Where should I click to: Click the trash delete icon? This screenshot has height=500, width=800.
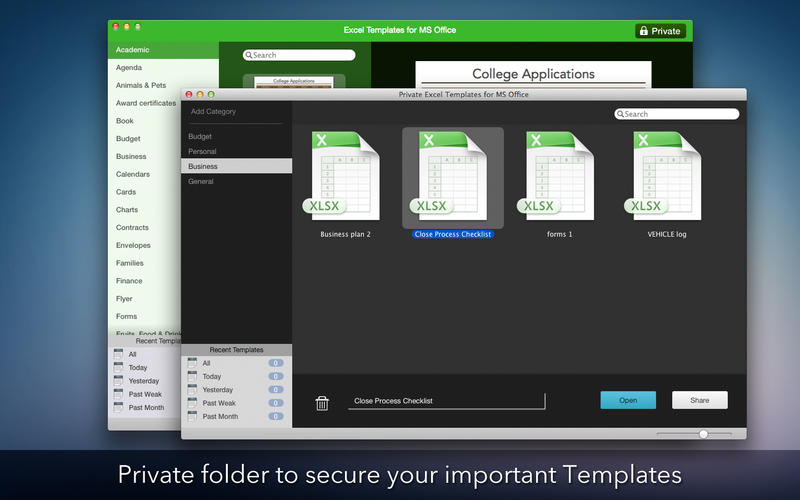coord(322,403)
